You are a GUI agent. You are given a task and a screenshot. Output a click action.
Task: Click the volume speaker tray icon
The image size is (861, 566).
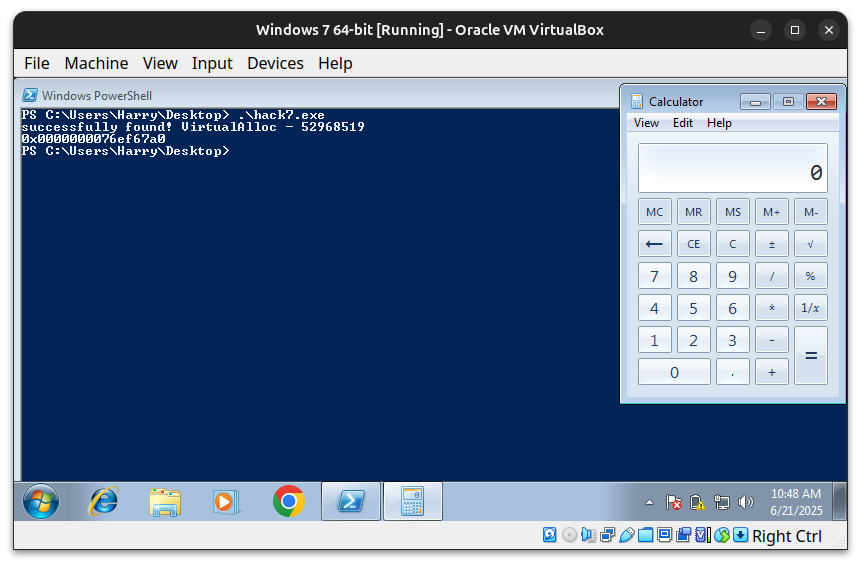coord(746,502)
